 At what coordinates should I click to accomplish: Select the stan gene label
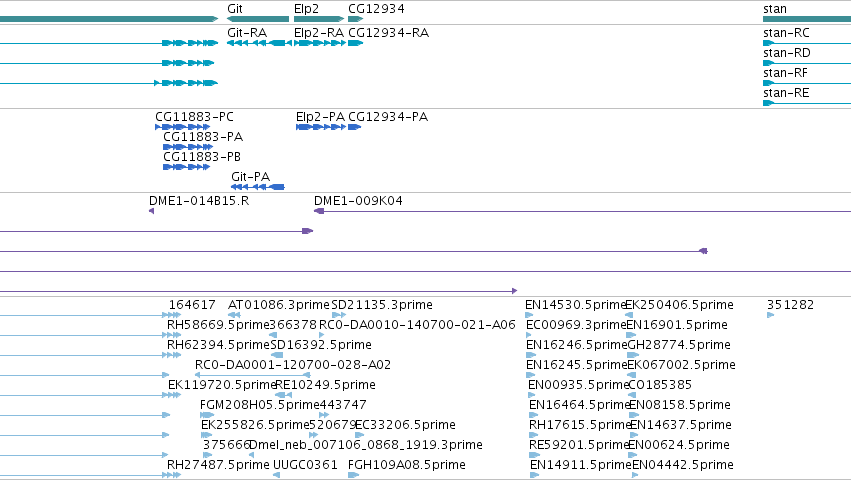pyautogui.click(x=774, y=9)
